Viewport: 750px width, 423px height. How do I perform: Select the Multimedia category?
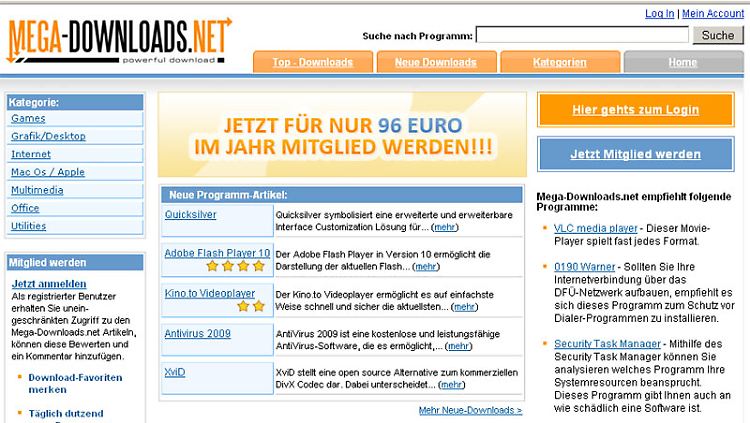[x=37, y=190]
